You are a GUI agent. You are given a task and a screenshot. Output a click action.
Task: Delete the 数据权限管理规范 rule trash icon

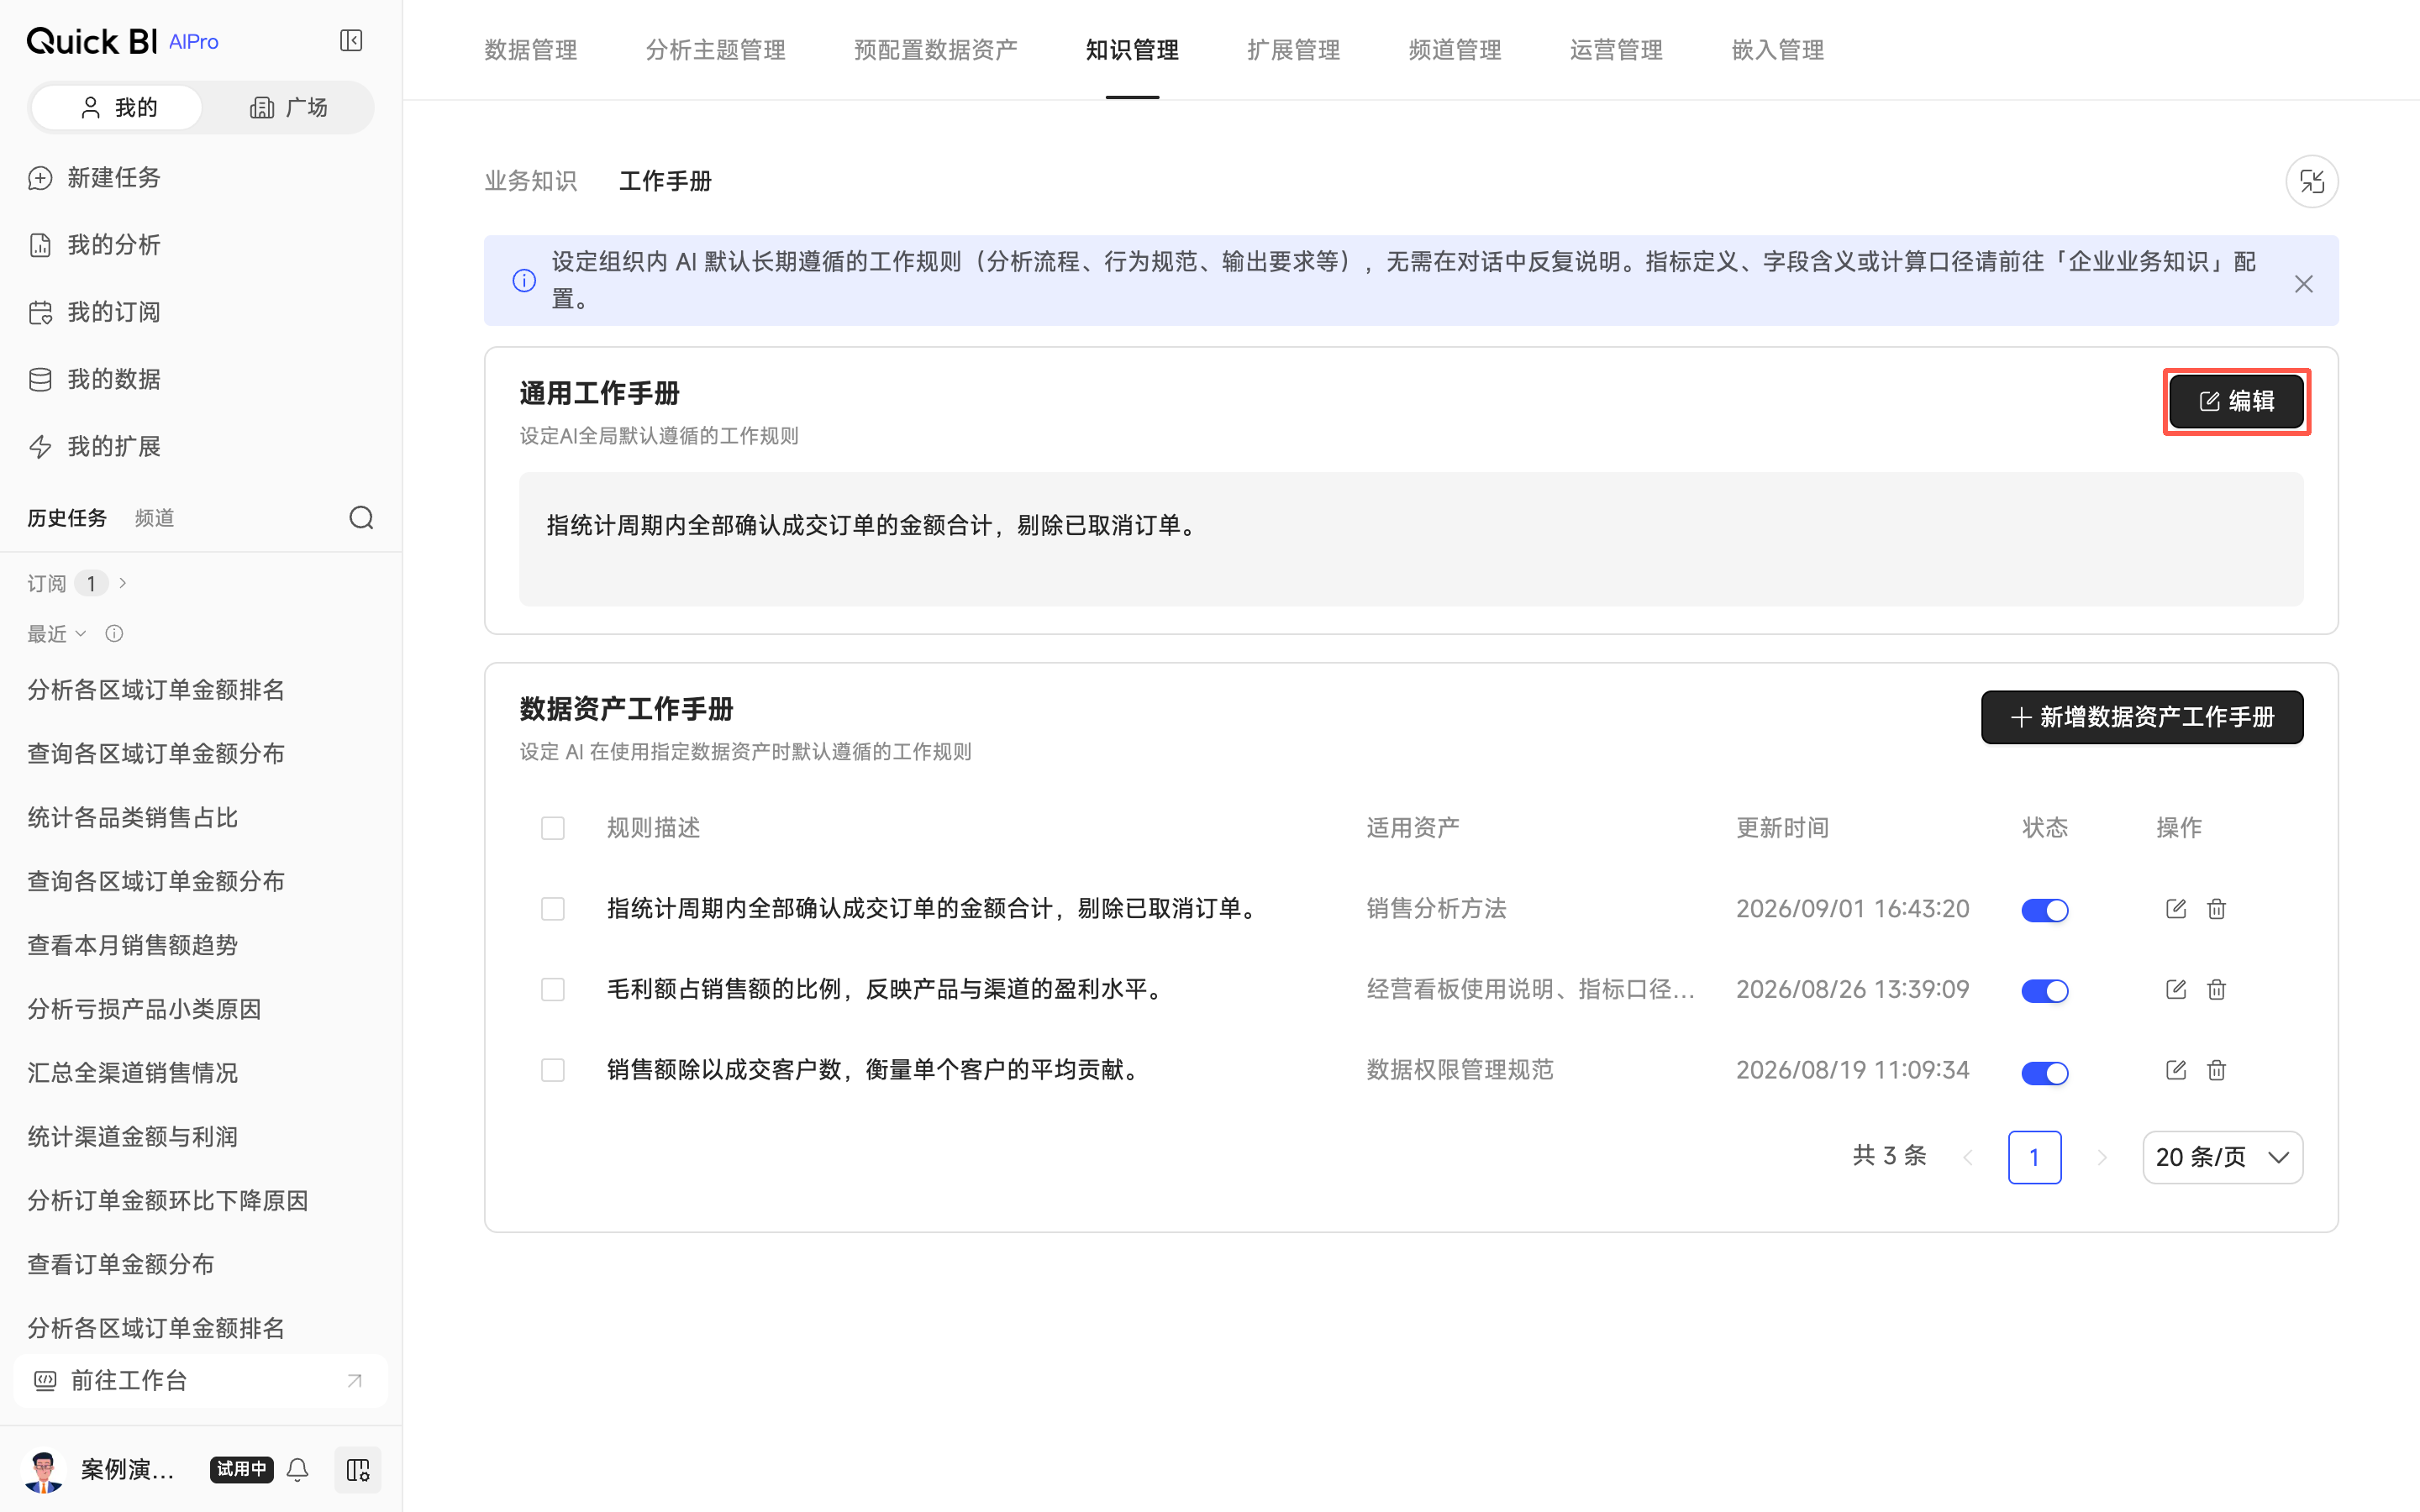[x=2216, y=1070]
